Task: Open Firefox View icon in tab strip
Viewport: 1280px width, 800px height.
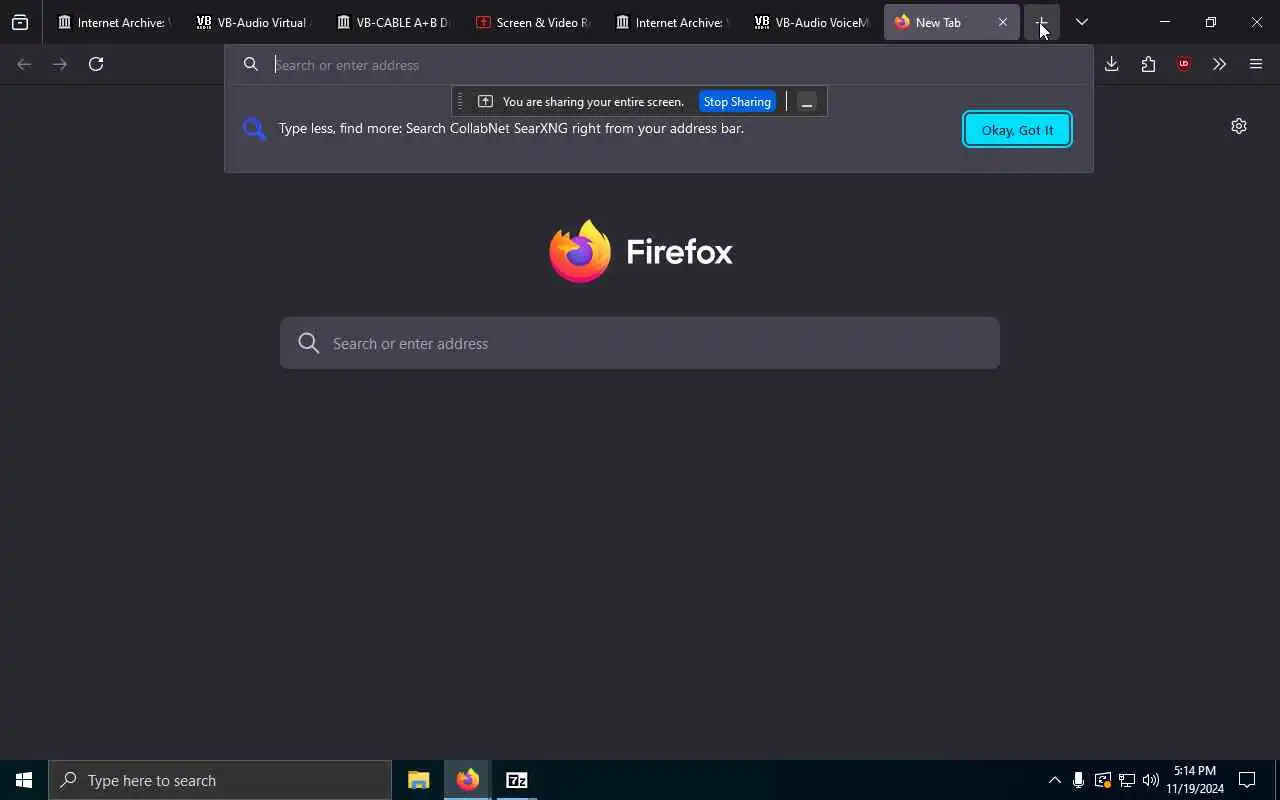Action: (20, 22)
